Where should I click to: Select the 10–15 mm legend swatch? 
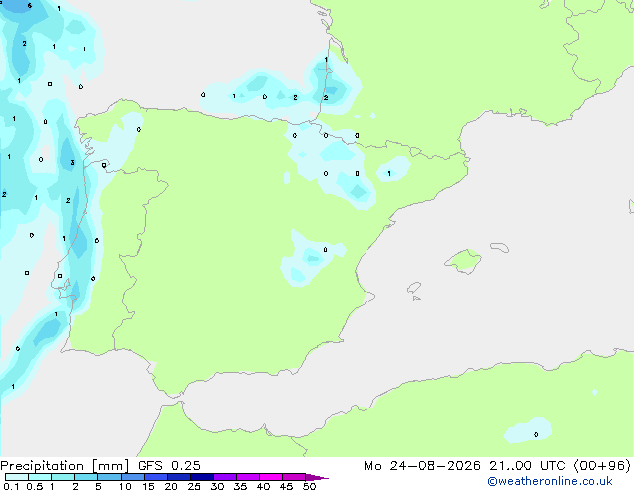(x=133, y=477)
